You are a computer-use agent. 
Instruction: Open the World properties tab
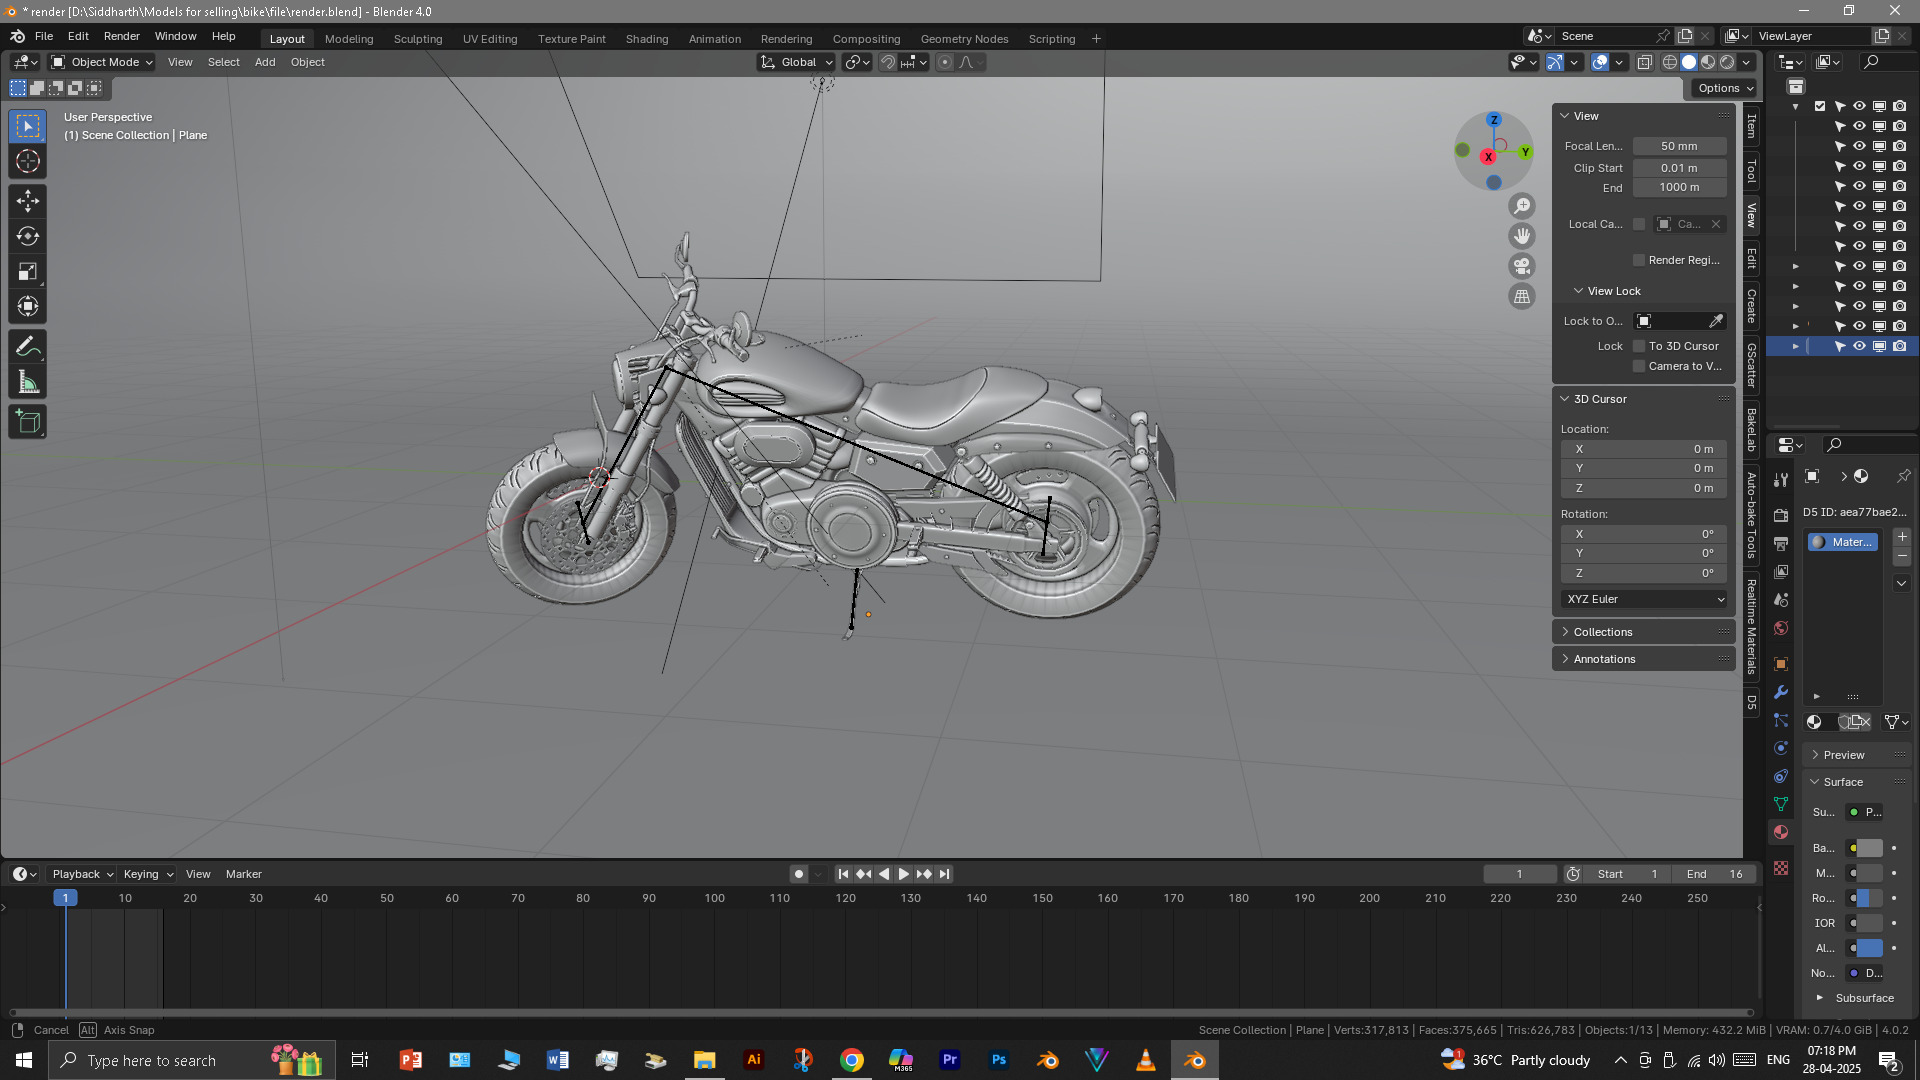click(1781, 628)
